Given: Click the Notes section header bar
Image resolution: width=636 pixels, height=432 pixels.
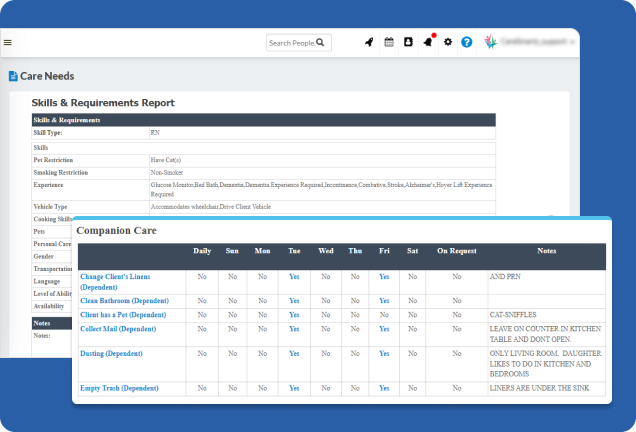Looking at the screenshot, I should [x=52, y=323].
